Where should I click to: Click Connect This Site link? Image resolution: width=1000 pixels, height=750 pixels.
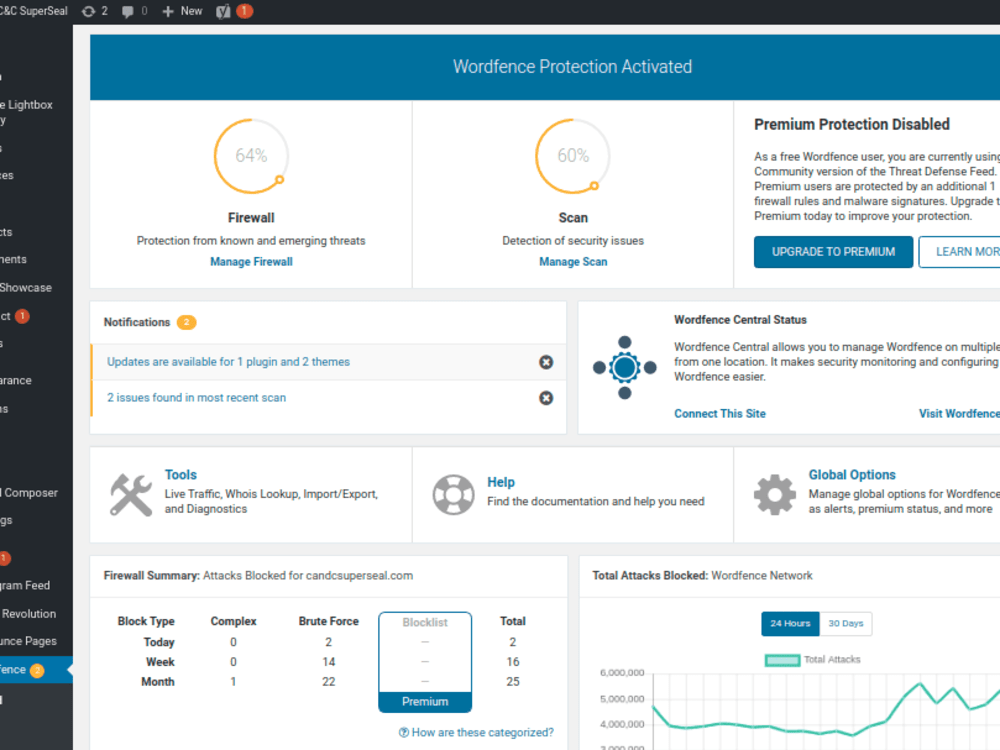719,413
